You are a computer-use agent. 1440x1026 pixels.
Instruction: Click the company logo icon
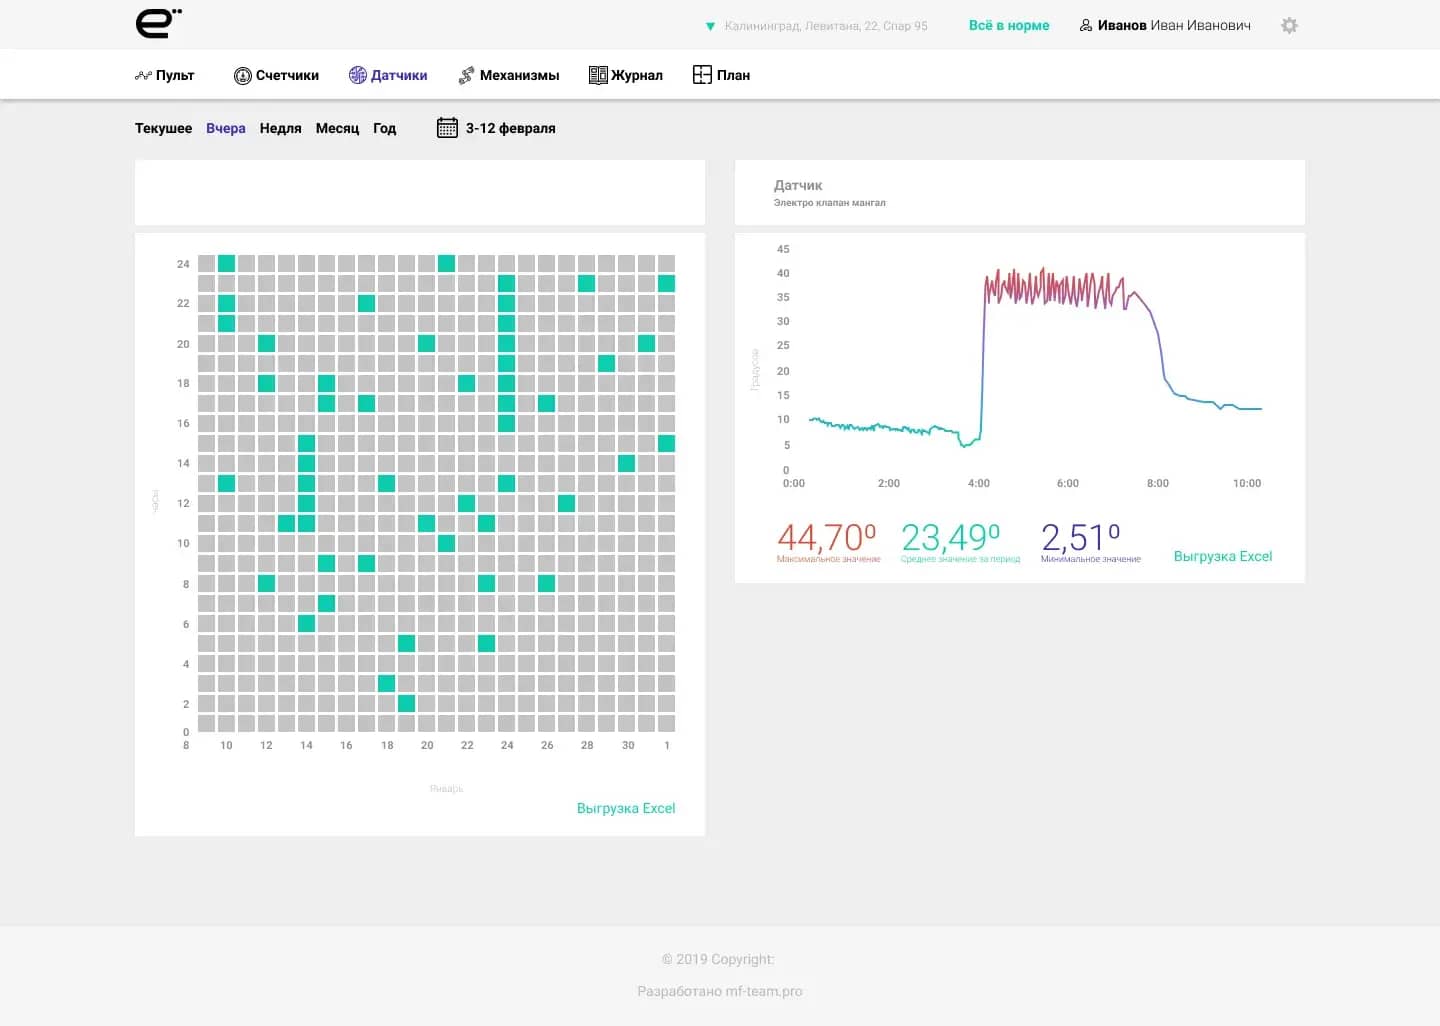point(158,24)
